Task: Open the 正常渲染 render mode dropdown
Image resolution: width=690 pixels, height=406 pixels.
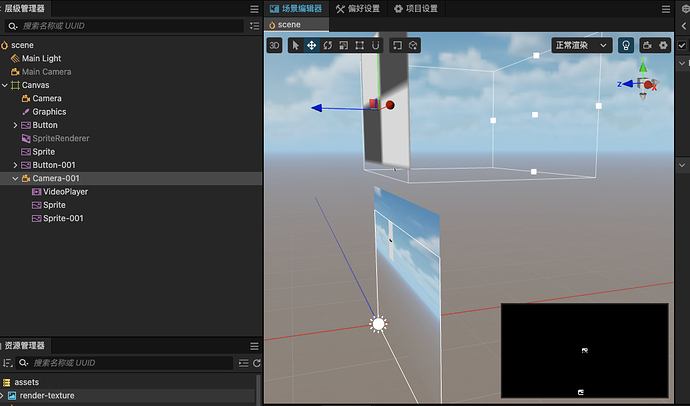Action: [x=582, y=45]
